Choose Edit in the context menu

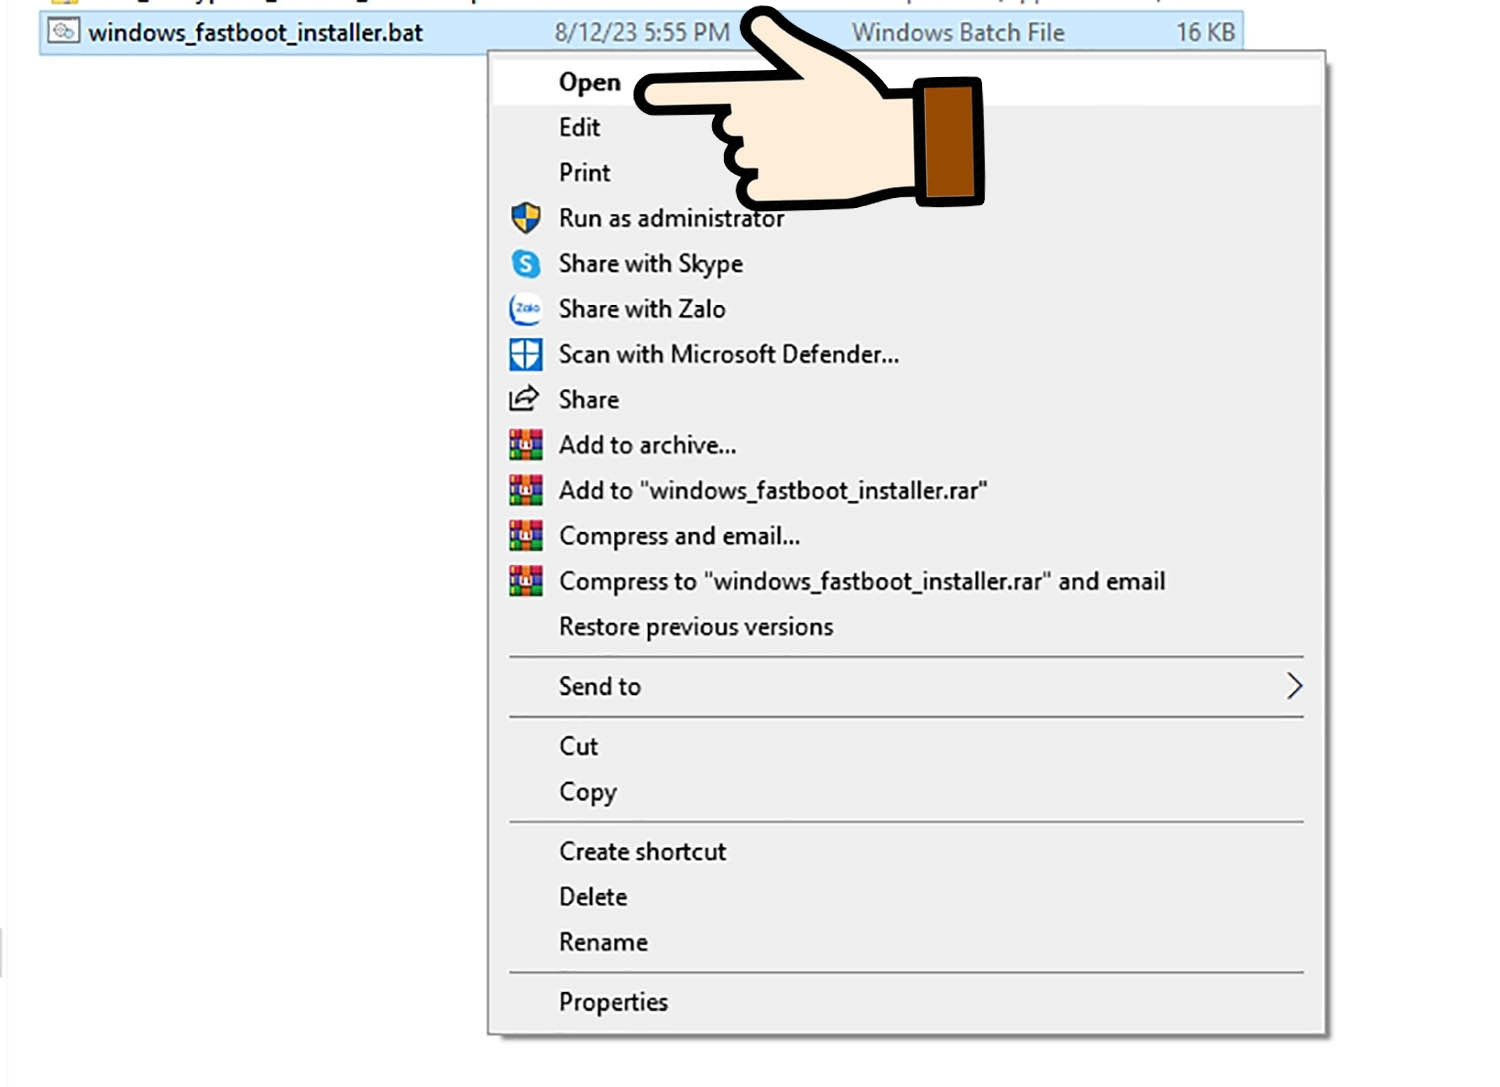coord(906,128)
